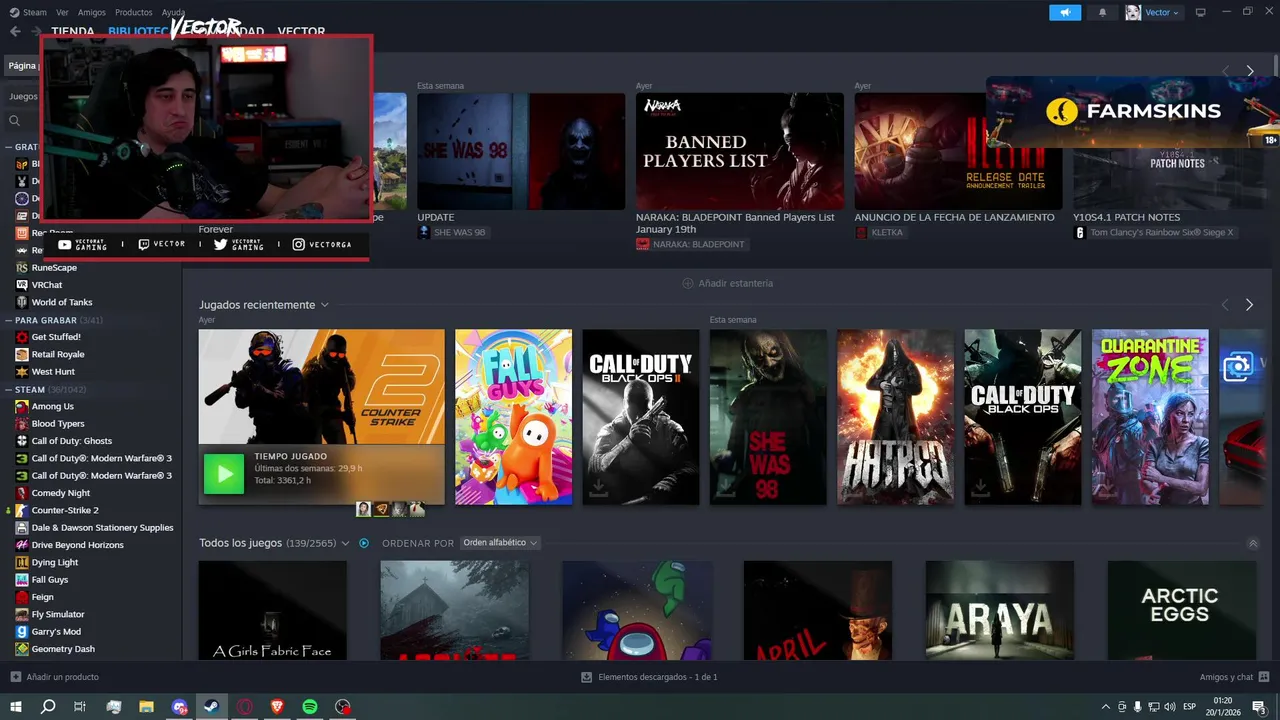The image size is (1280, 720).
Task: Select Fall Guys in the sidebar
Action: coord(50,580)
